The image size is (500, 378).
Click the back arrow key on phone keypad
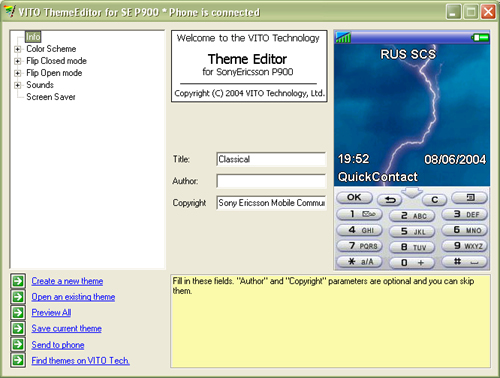pyautogui.click(x=390, y=200)
